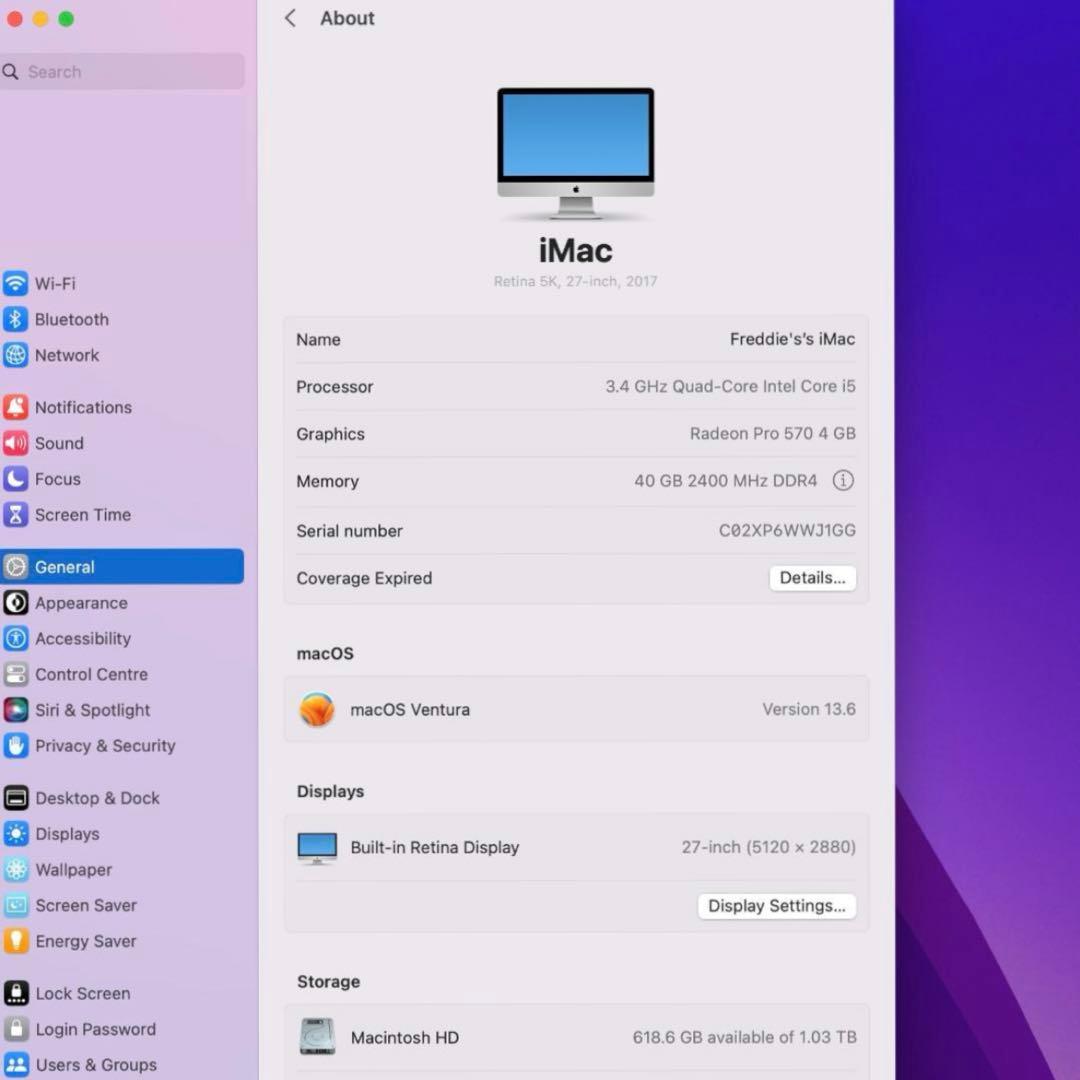
Task: Open Display Settings for the Retina display
Action: 776,906
